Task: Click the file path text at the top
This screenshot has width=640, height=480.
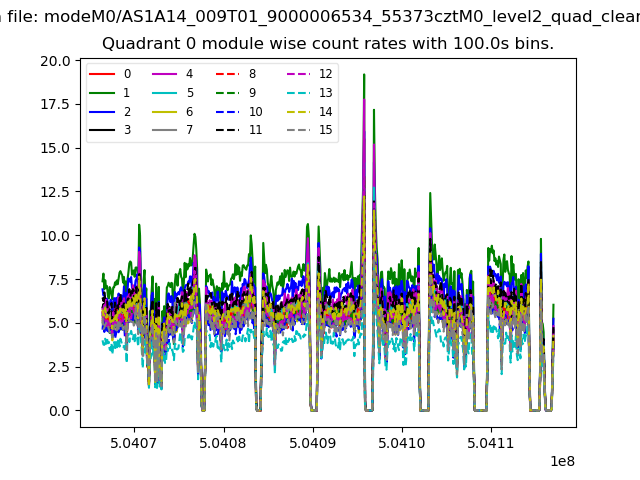Action: click(x=320, y=17)
